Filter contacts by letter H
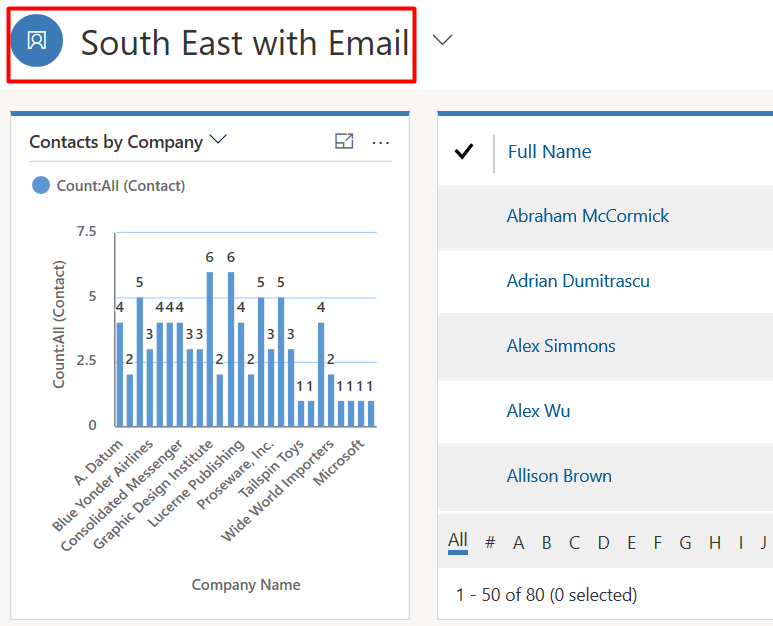Image resolution: width=773 pixels, height=626 pixels. (714, 543)
